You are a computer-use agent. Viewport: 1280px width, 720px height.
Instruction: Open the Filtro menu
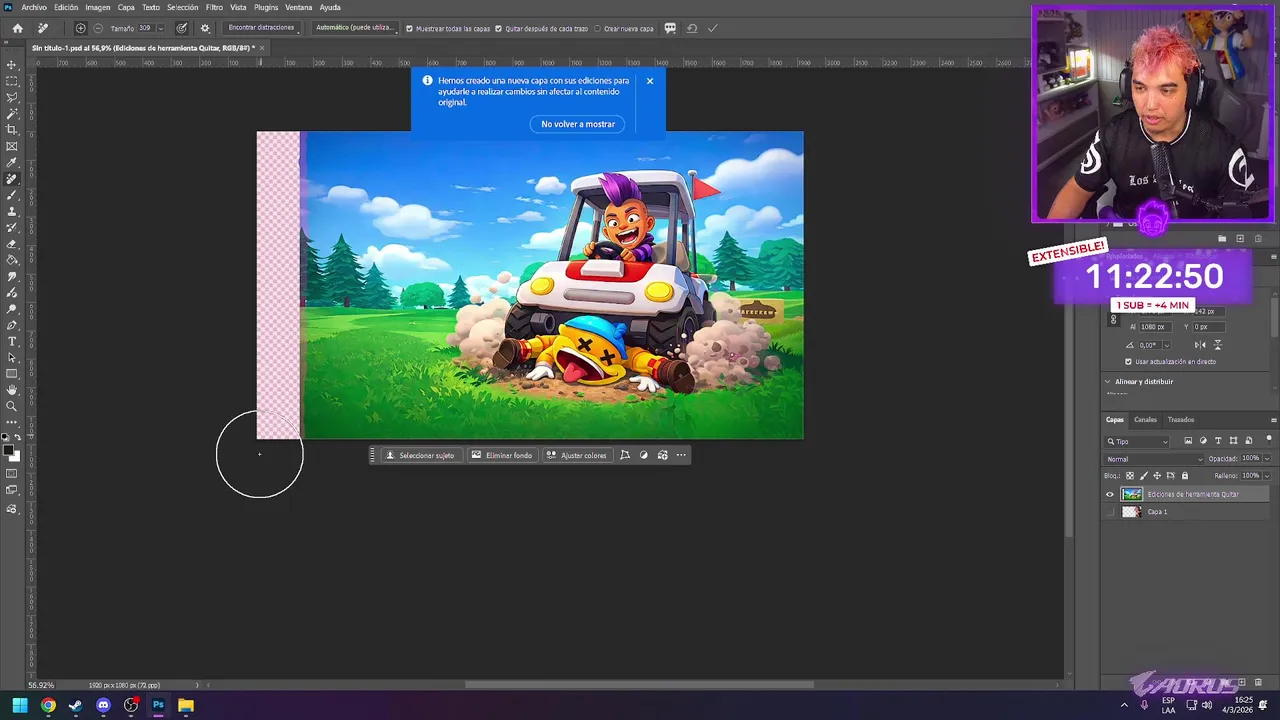214,7
